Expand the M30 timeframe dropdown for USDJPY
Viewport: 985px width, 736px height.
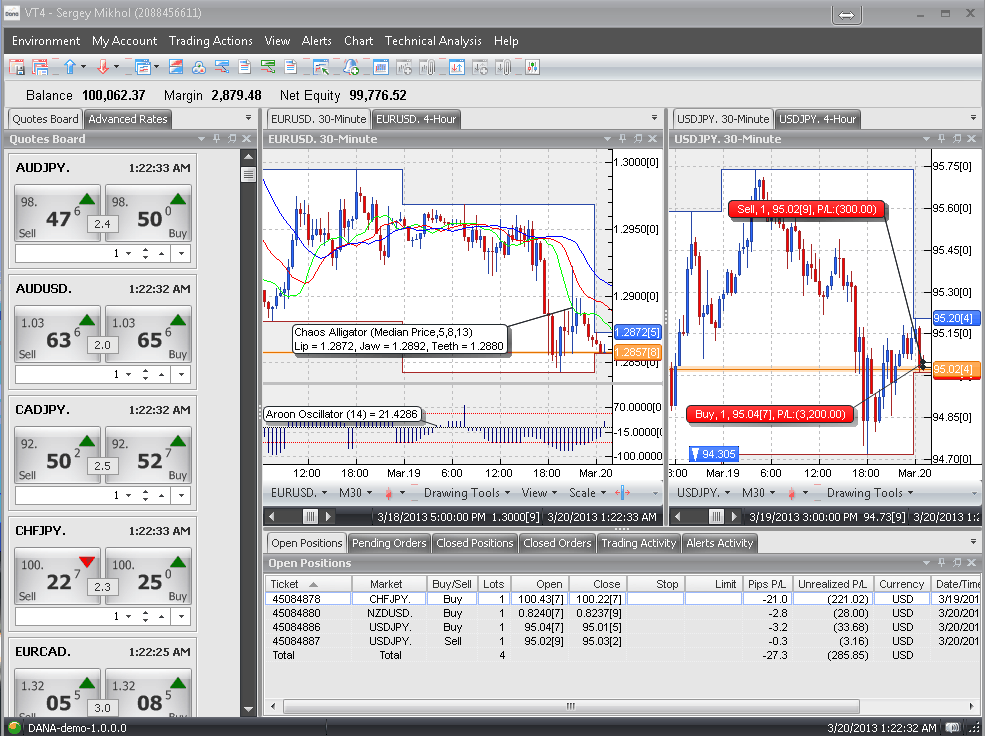click(x=759, y=493)
